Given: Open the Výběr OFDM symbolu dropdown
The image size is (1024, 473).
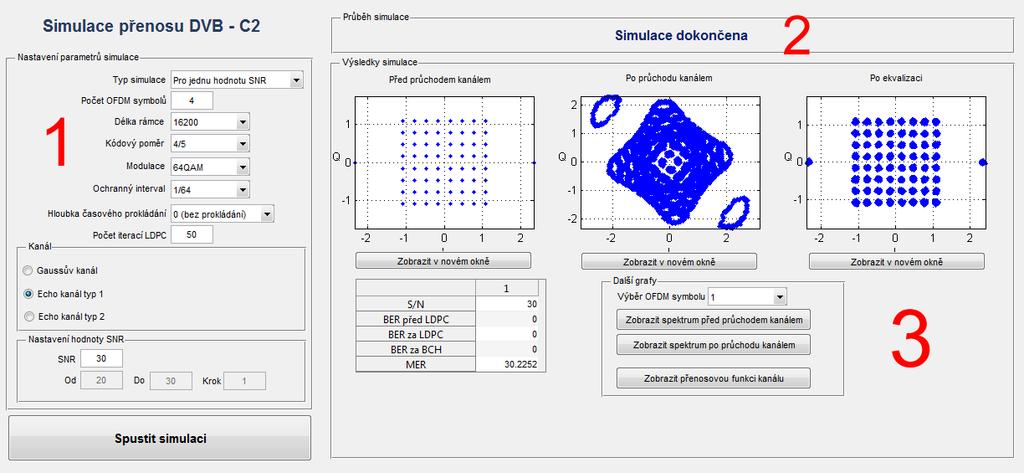Looking at the screenshot, I should coord(748,297).
